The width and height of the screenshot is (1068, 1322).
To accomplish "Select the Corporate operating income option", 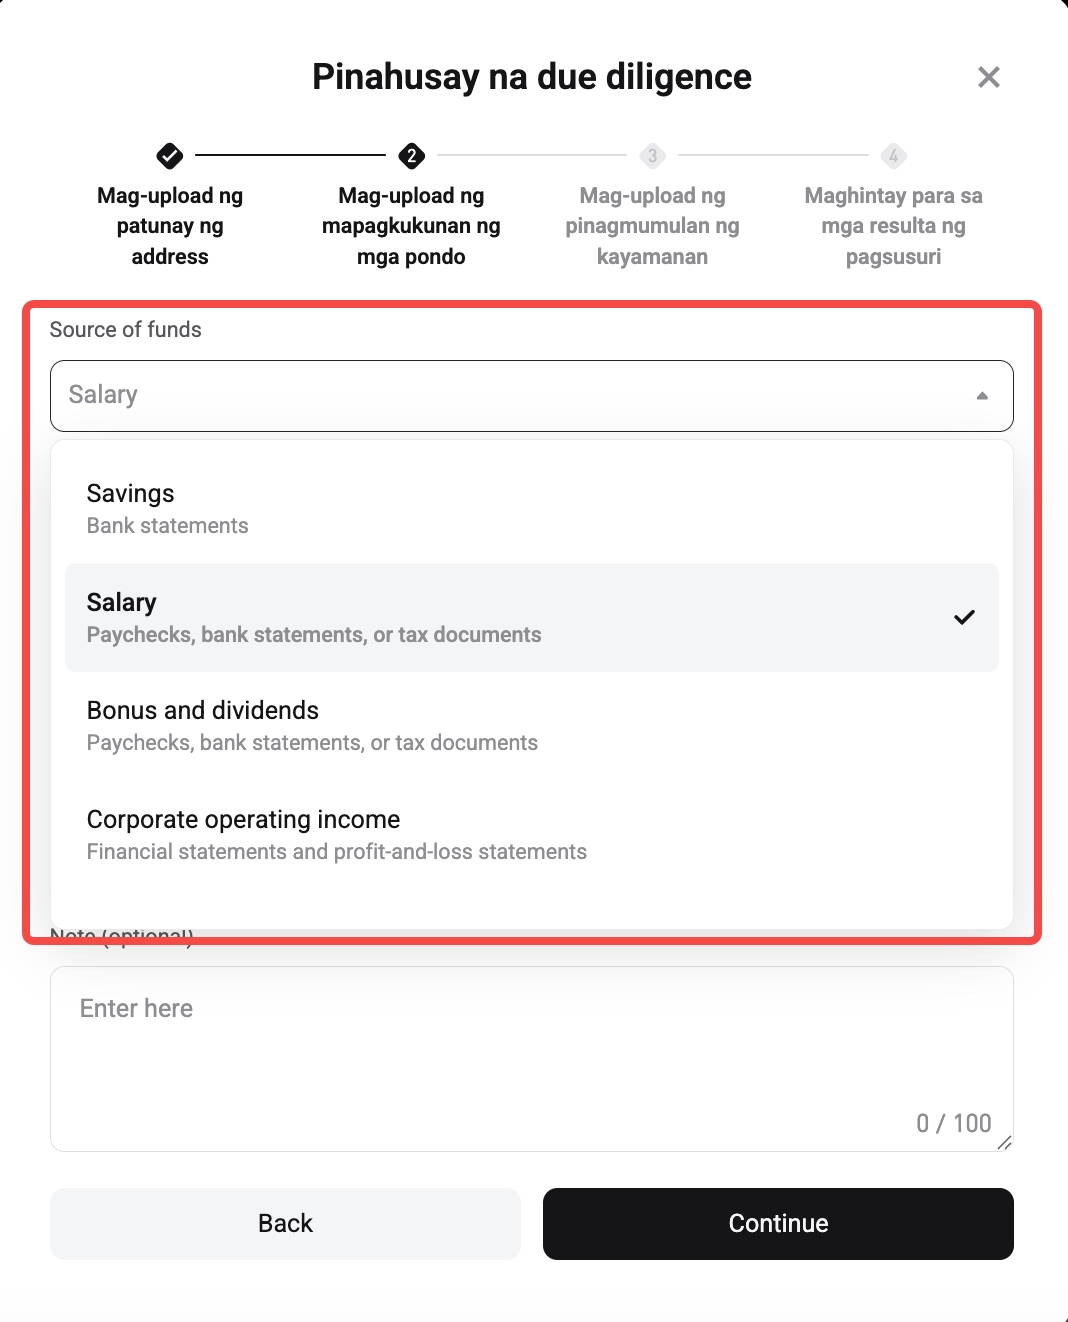I will point(531,833).
